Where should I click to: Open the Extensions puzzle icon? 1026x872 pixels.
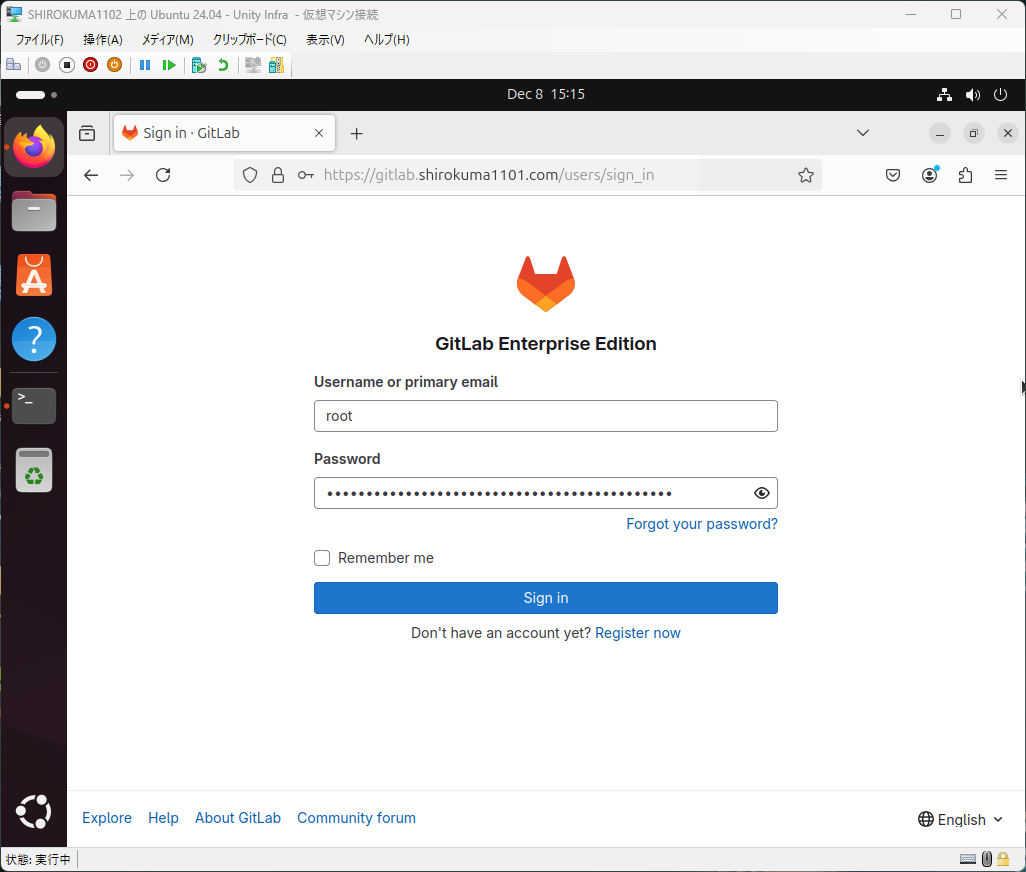(965, 175)
